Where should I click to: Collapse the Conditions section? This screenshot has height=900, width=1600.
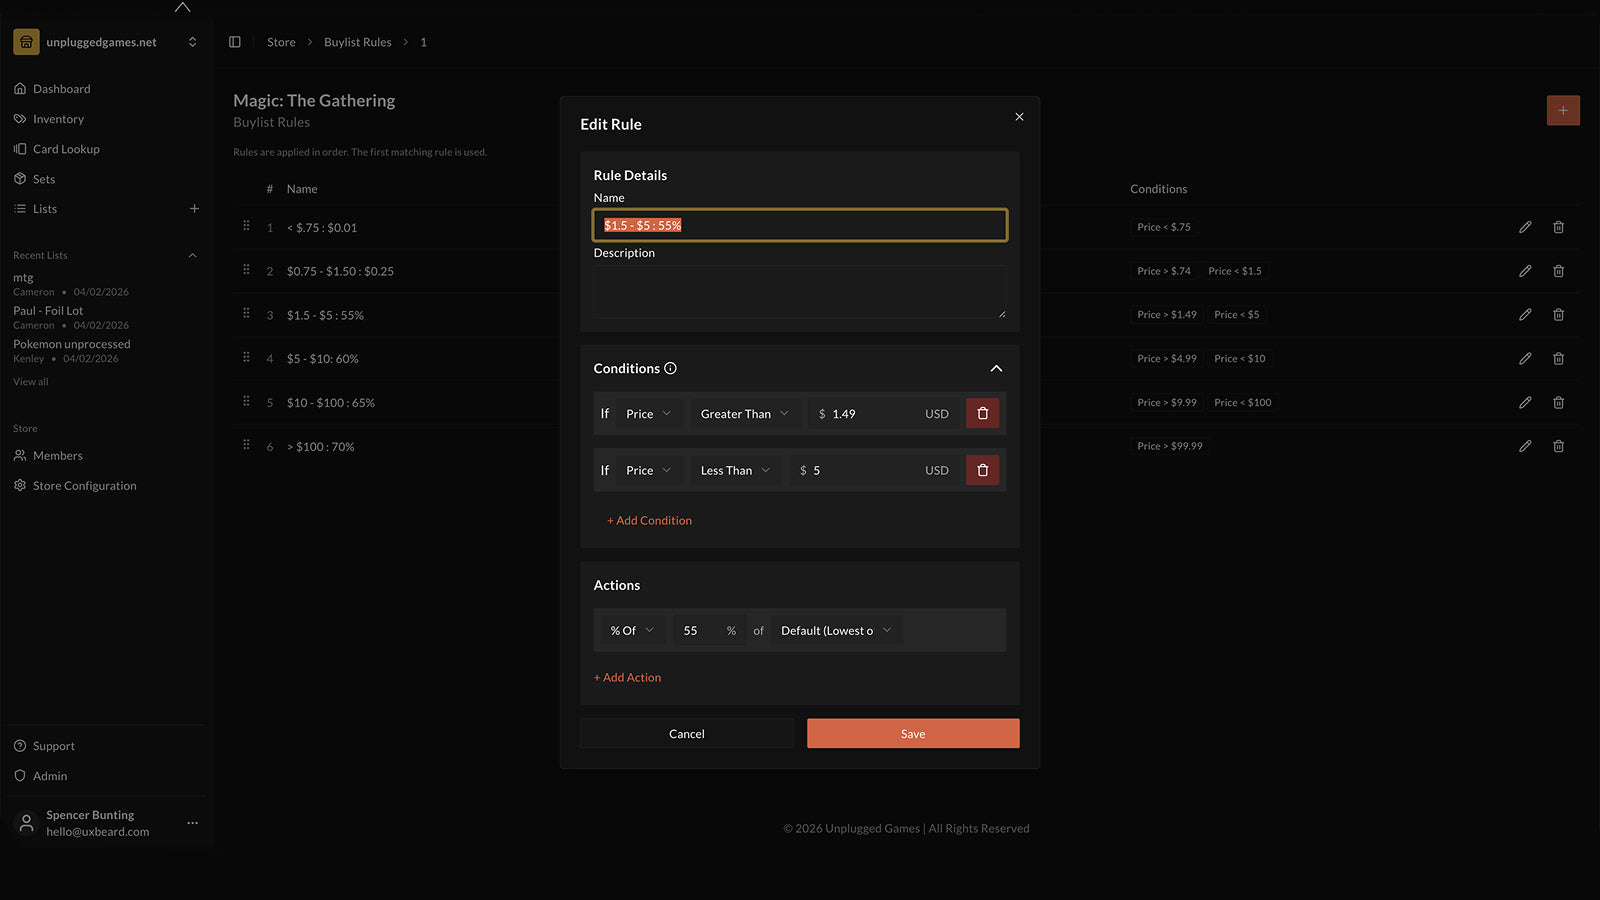(x=996, y=368)
